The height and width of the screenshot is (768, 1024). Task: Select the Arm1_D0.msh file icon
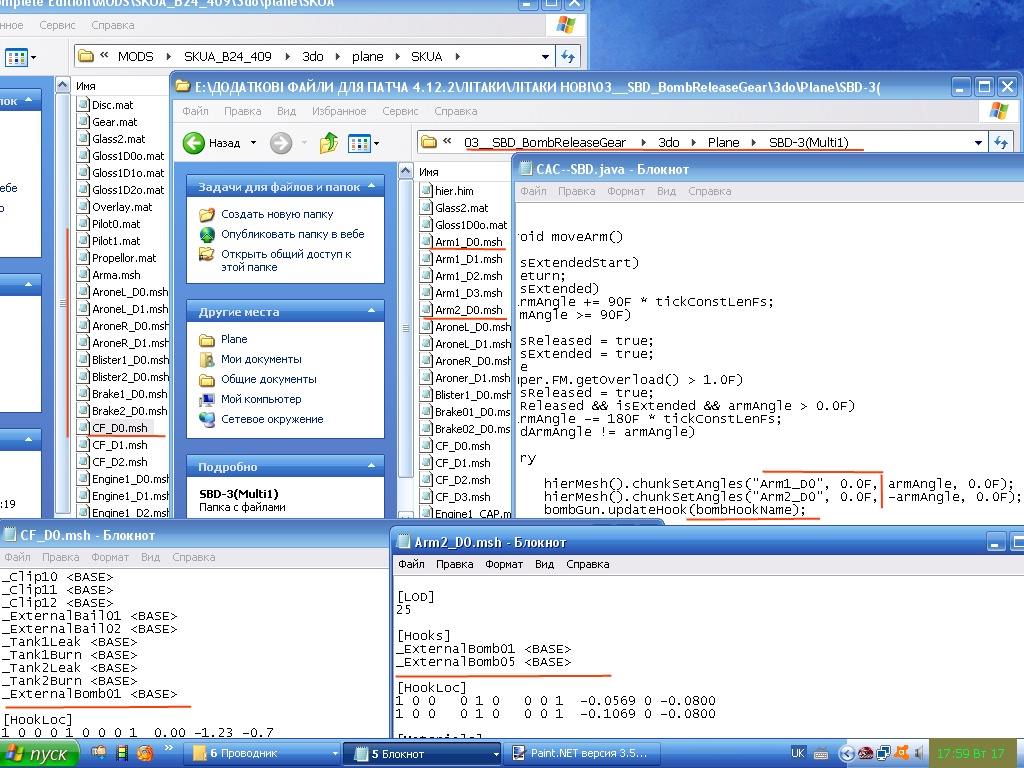tap(426, 242)
